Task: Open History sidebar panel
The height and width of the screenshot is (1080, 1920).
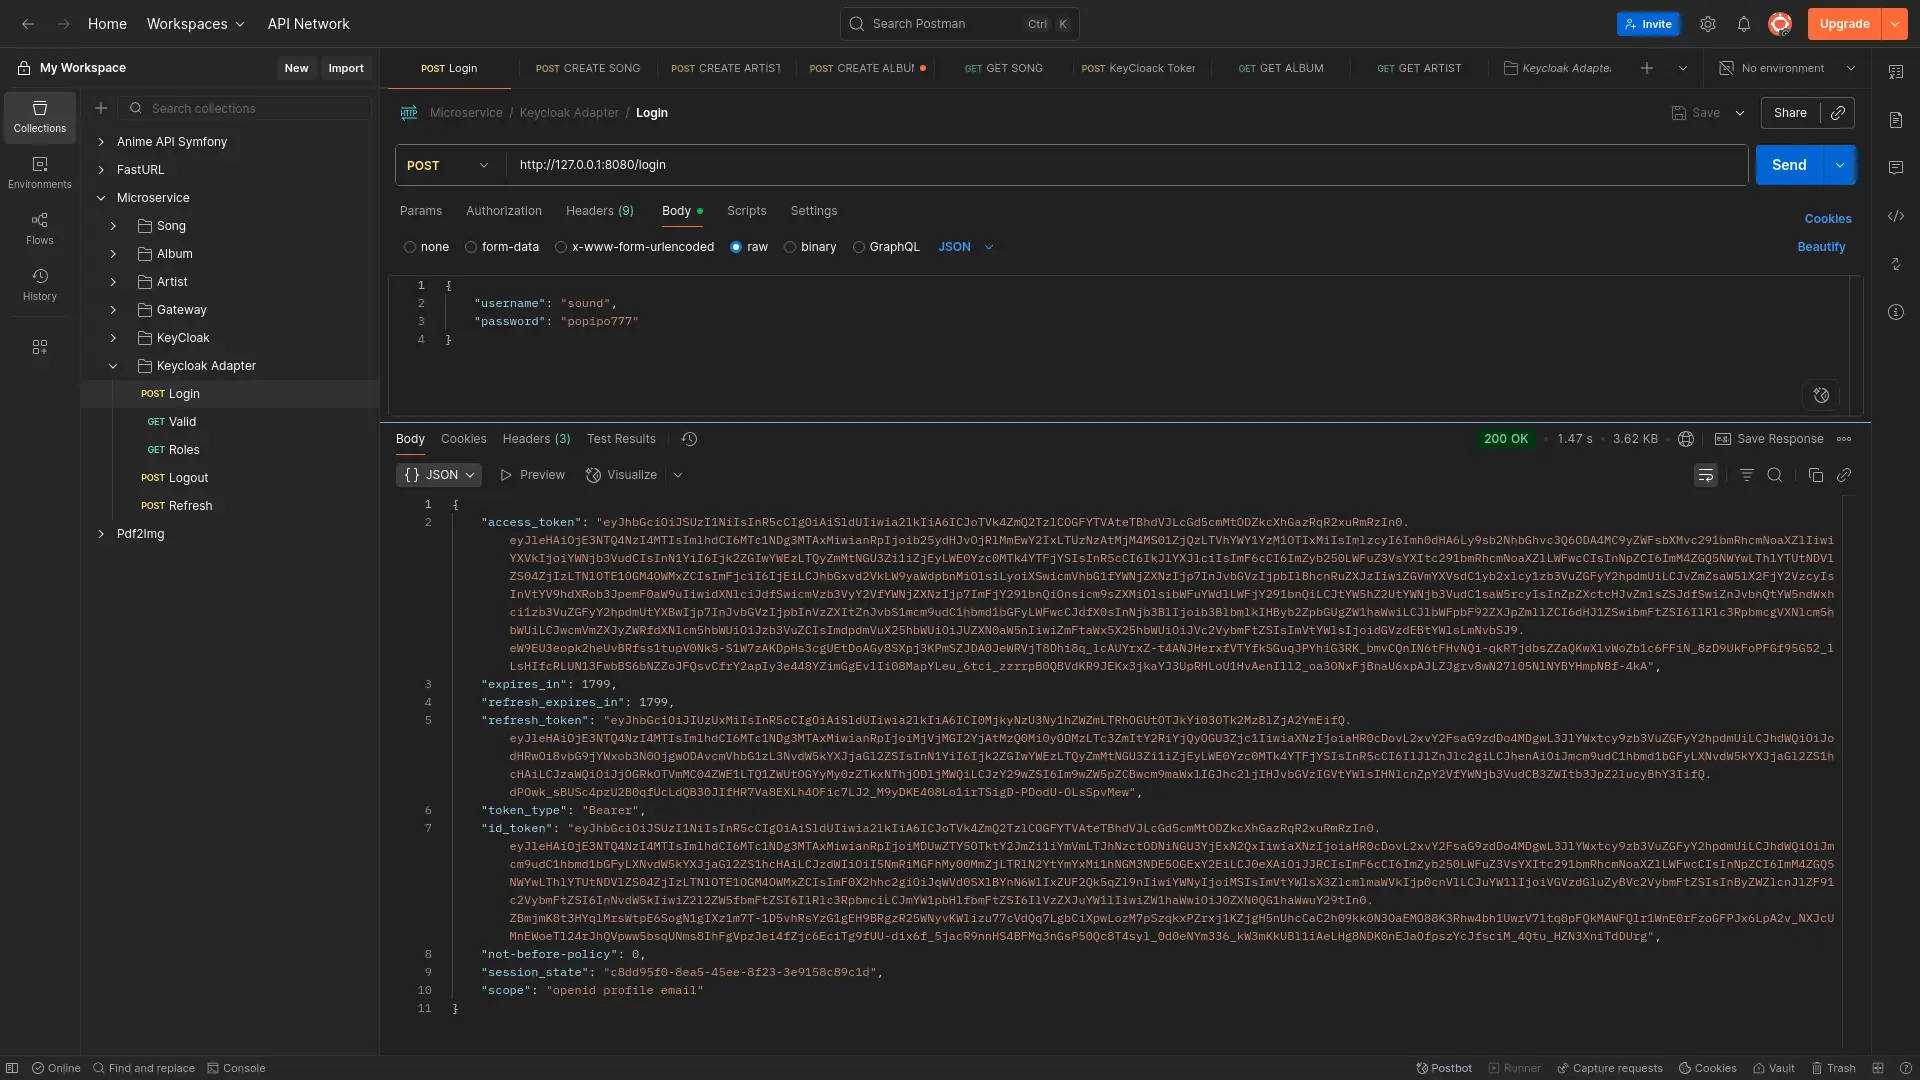Action: pyautogui.click(x=40, y=285)
